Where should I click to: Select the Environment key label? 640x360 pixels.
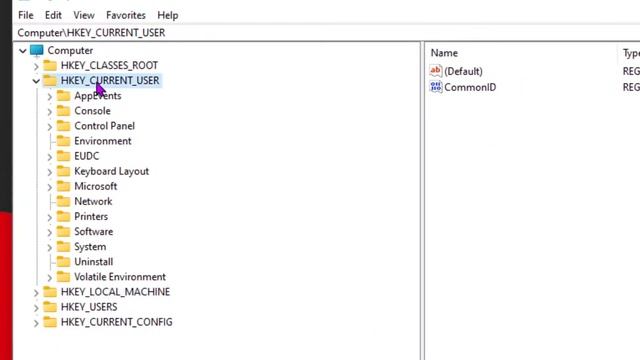[103, 141]
